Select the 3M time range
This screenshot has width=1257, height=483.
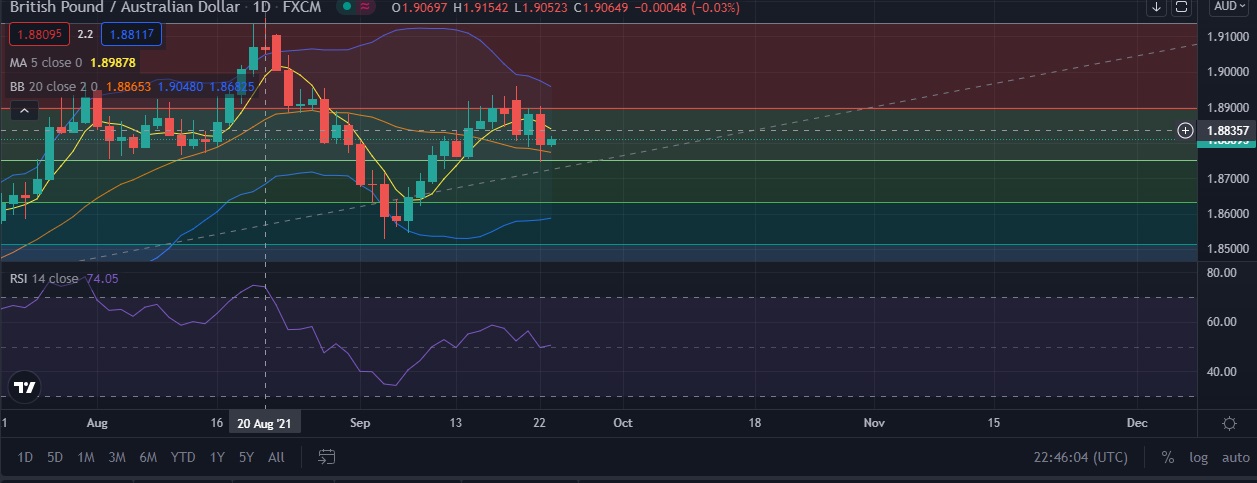[117, 457]
